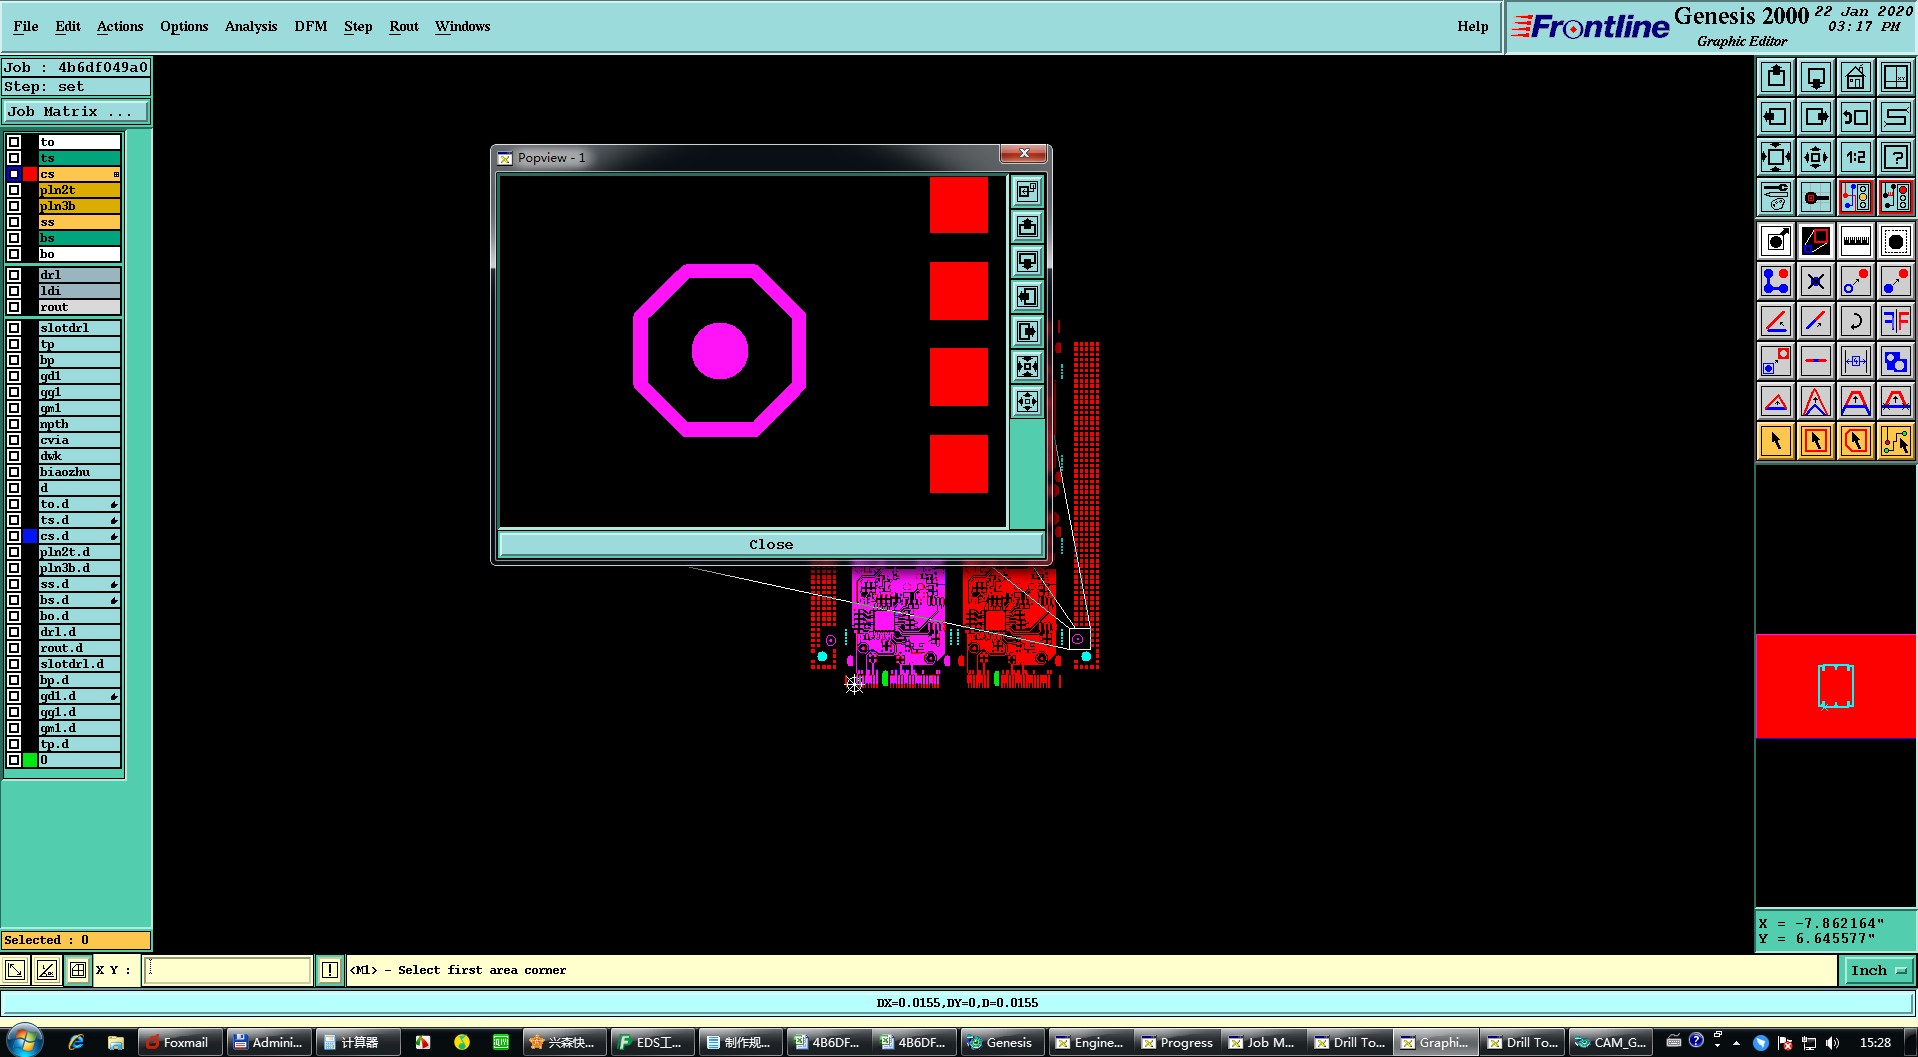Click the question mark help icon
The image size is (1918, 1057).
click(x=1895, y=157)
